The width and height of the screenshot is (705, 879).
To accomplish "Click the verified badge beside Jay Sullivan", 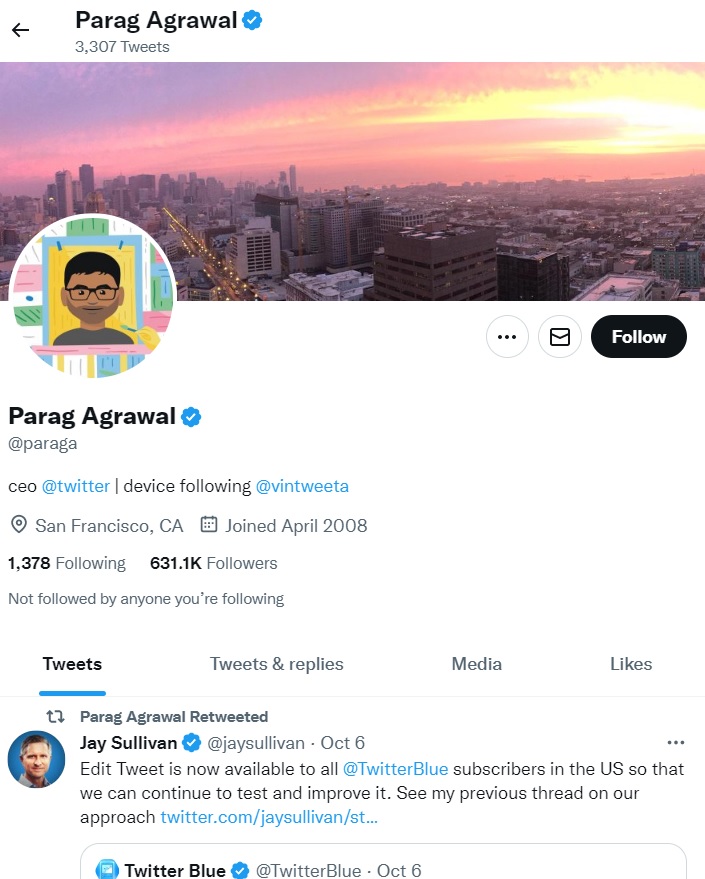I will click(x=192, y=743).
